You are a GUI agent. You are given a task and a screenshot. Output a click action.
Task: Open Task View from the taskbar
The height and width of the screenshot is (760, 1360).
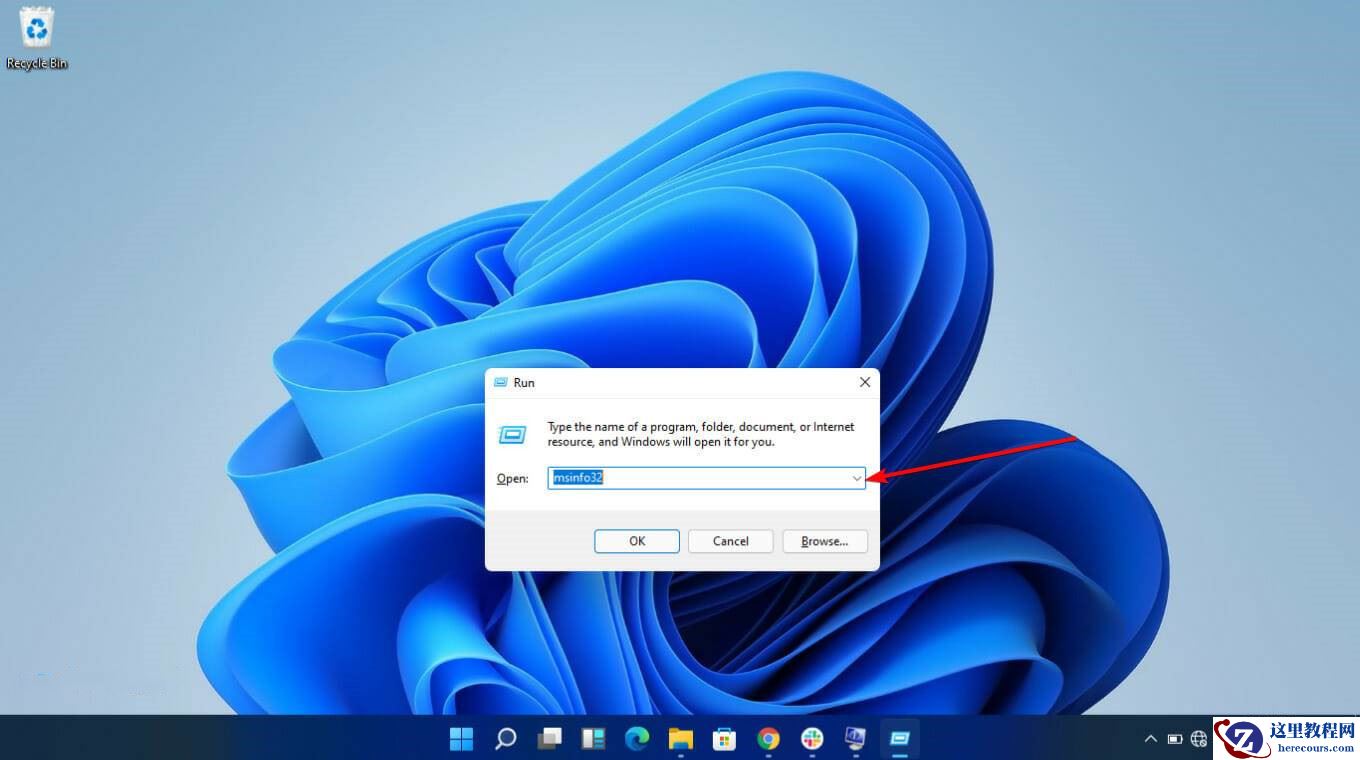[548, 738]
